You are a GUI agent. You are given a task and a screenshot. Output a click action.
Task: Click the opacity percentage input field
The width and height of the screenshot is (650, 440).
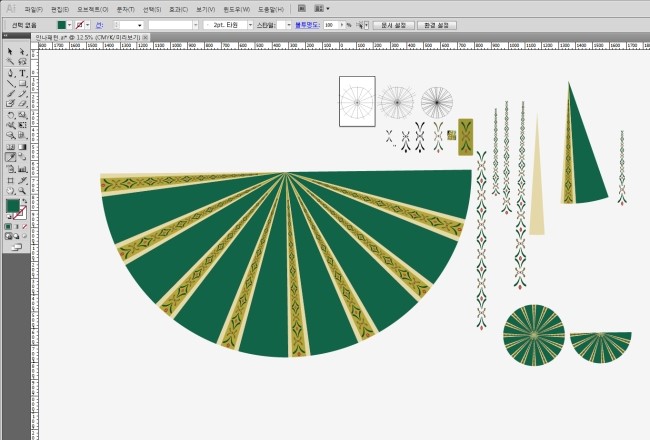click(333, 24)
